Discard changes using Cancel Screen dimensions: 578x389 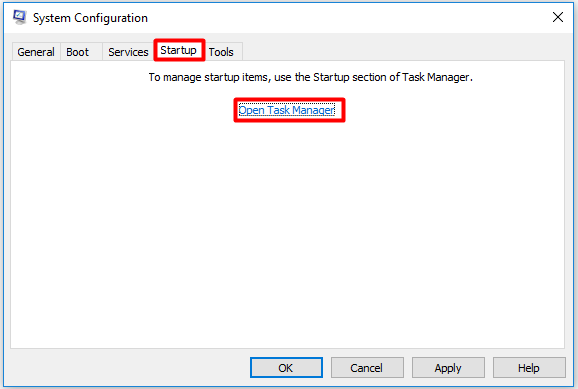coord(367,368)
